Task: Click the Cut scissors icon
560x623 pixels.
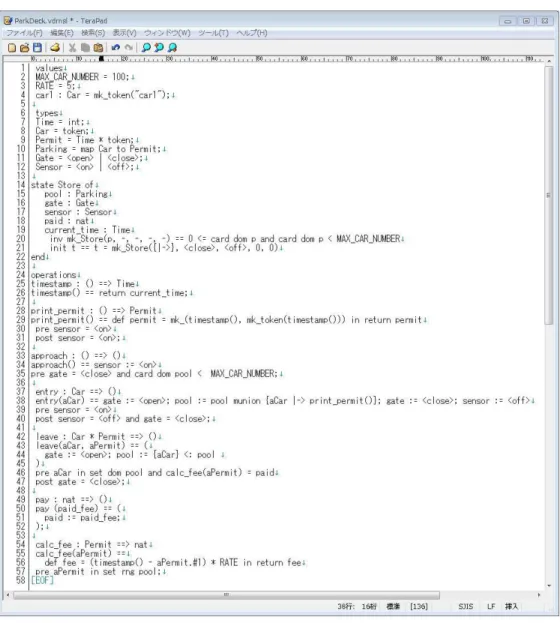Action: (x=72, y=48)
